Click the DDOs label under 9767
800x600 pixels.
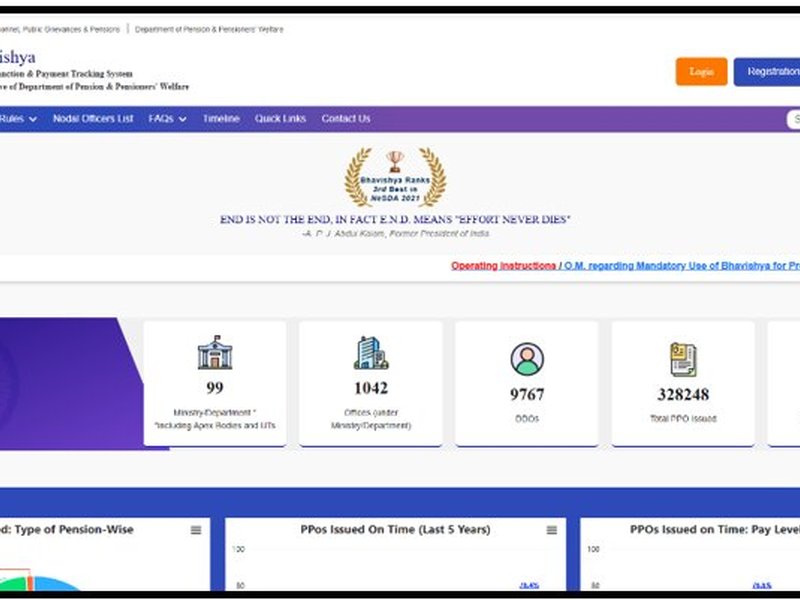pos(527,418)
